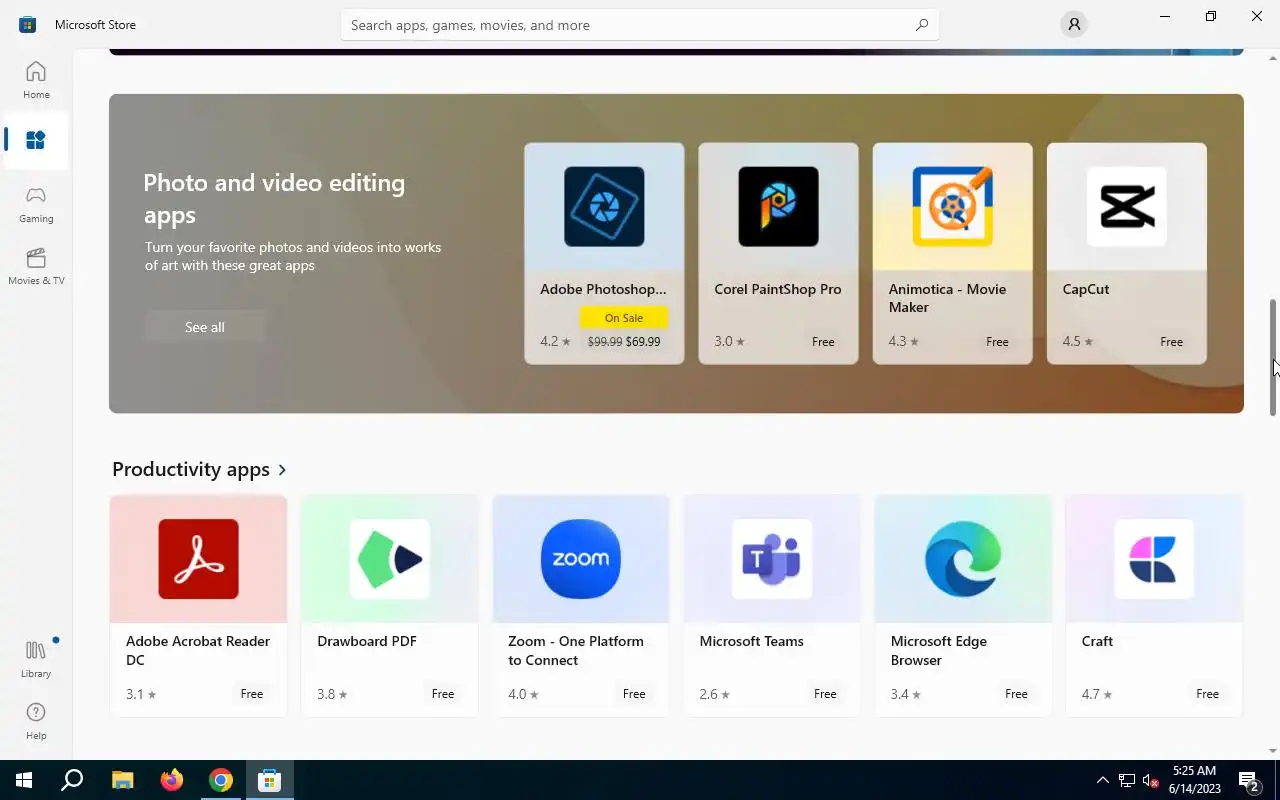Open Zoom app icon

580,558
